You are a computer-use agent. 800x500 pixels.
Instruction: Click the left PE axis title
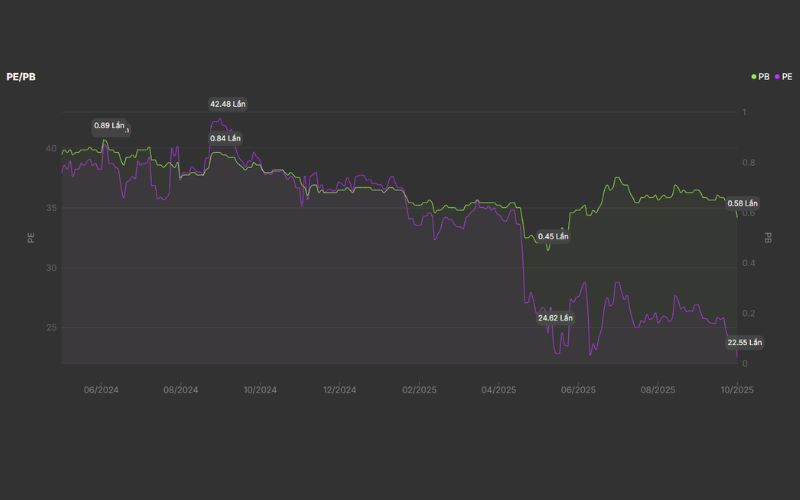coord(31,238)
